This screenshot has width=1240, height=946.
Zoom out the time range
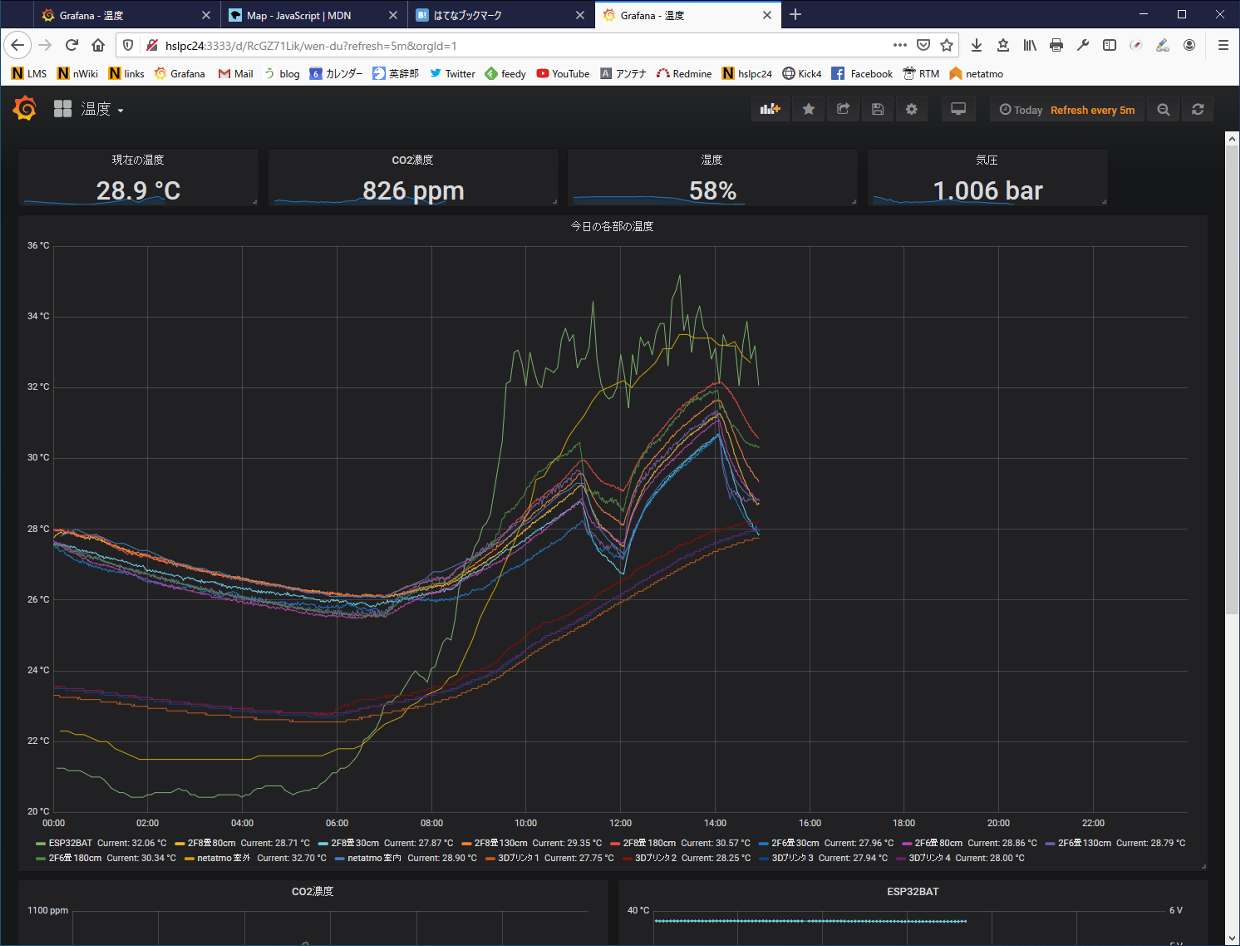[1163, 110]
